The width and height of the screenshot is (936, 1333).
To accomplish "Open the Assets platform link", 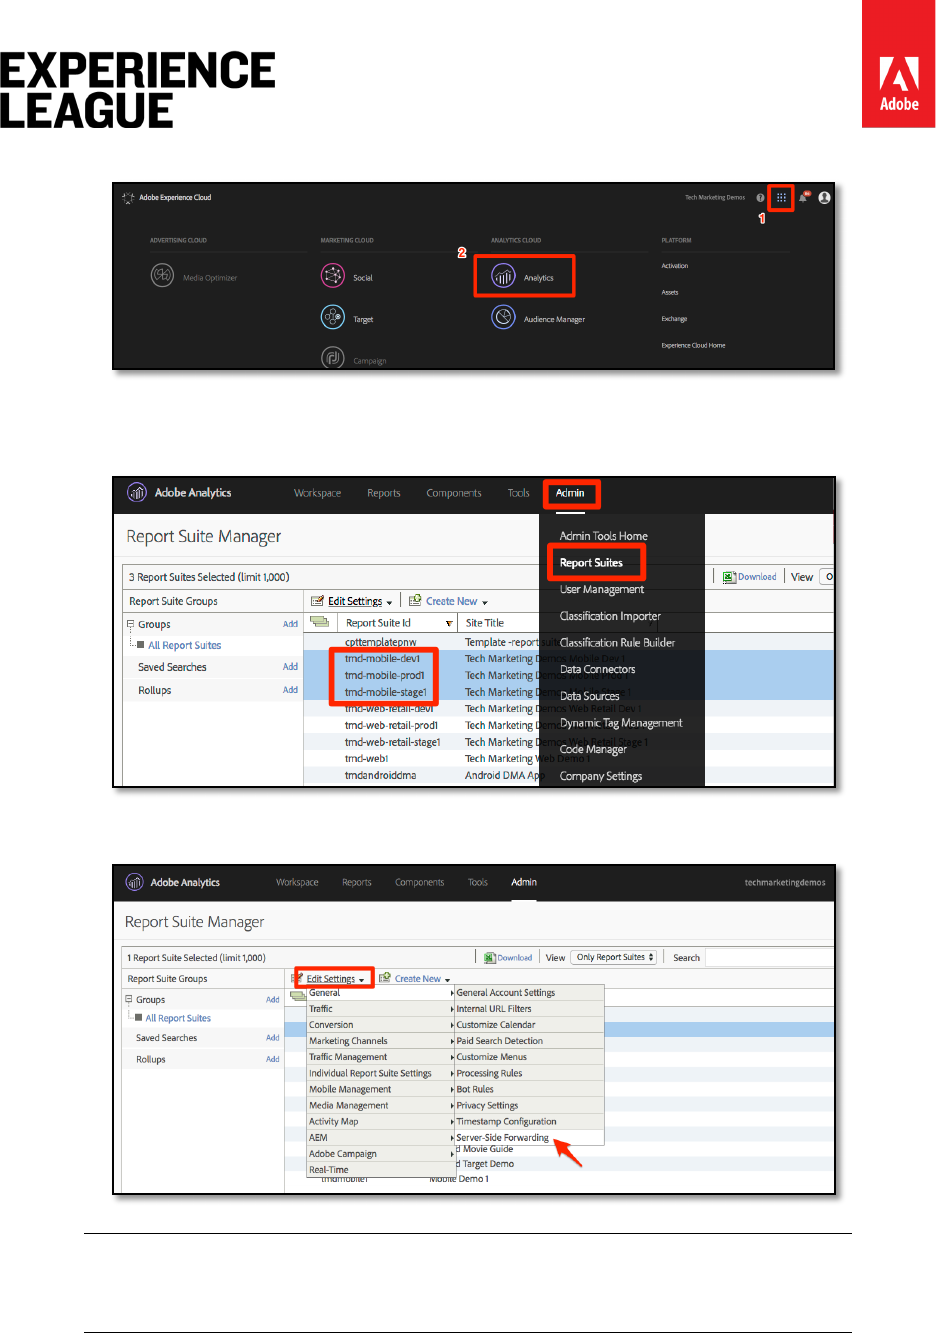I will tap(670, 293).
